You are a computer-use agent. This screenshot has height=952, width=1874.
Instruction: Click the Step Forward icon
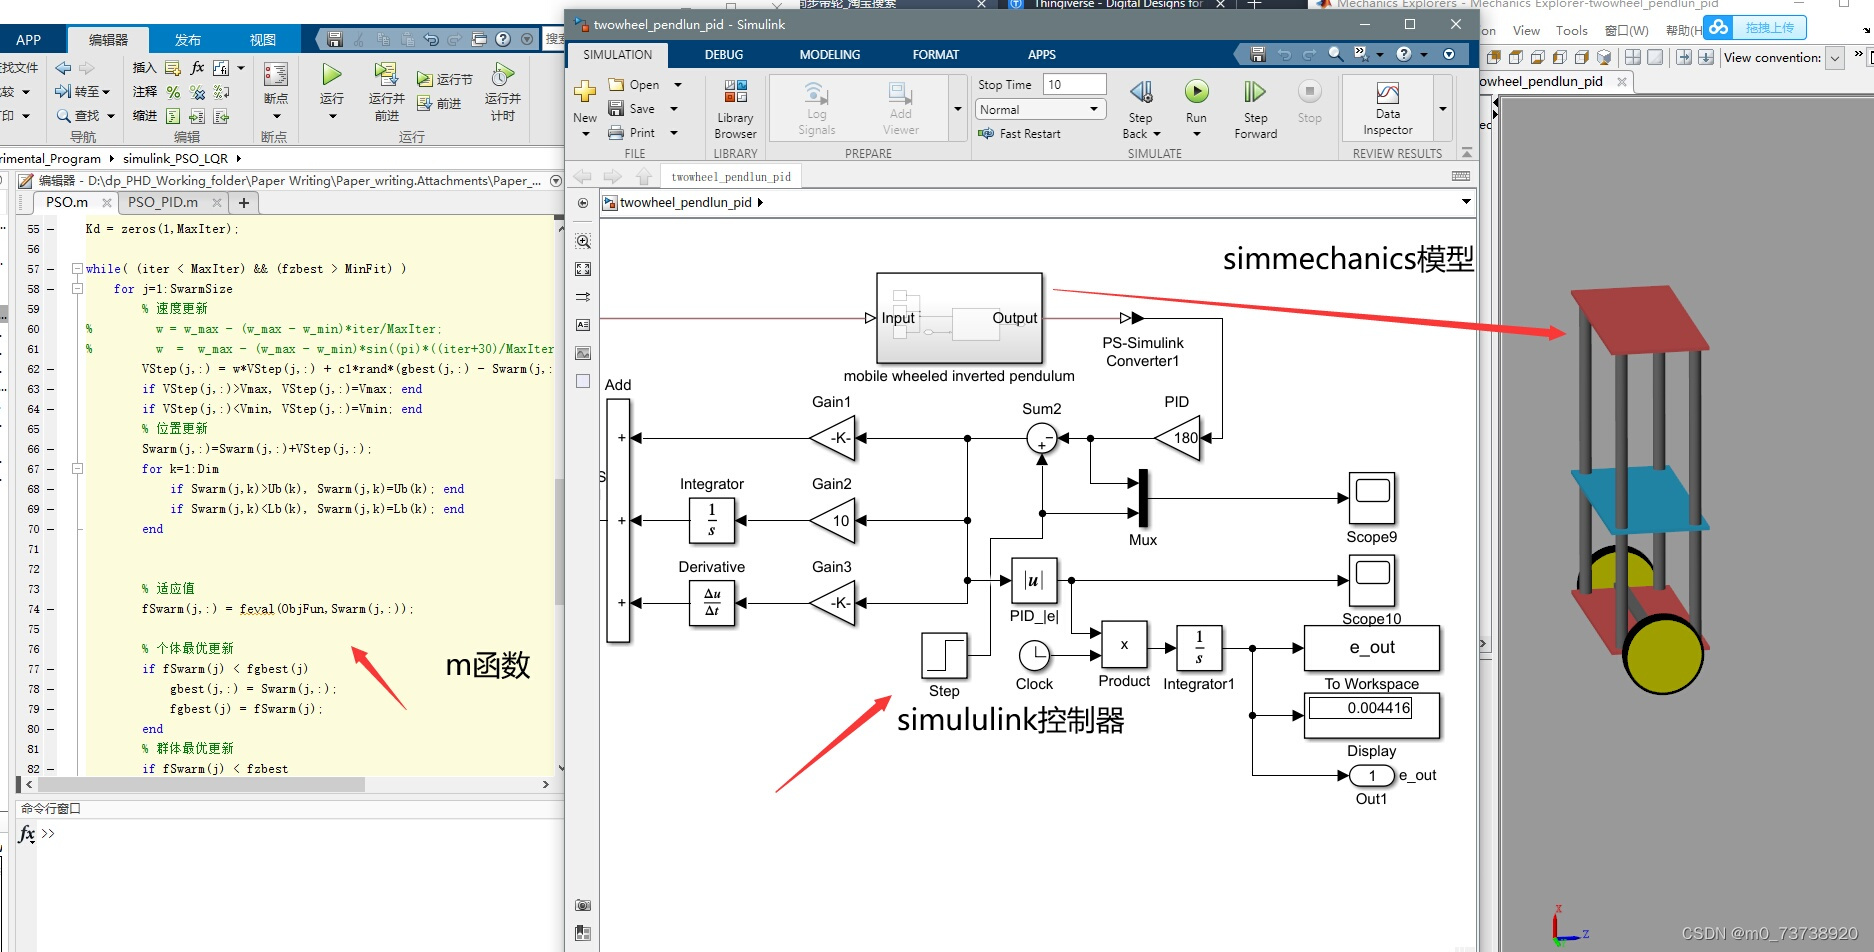(1255, 92)
